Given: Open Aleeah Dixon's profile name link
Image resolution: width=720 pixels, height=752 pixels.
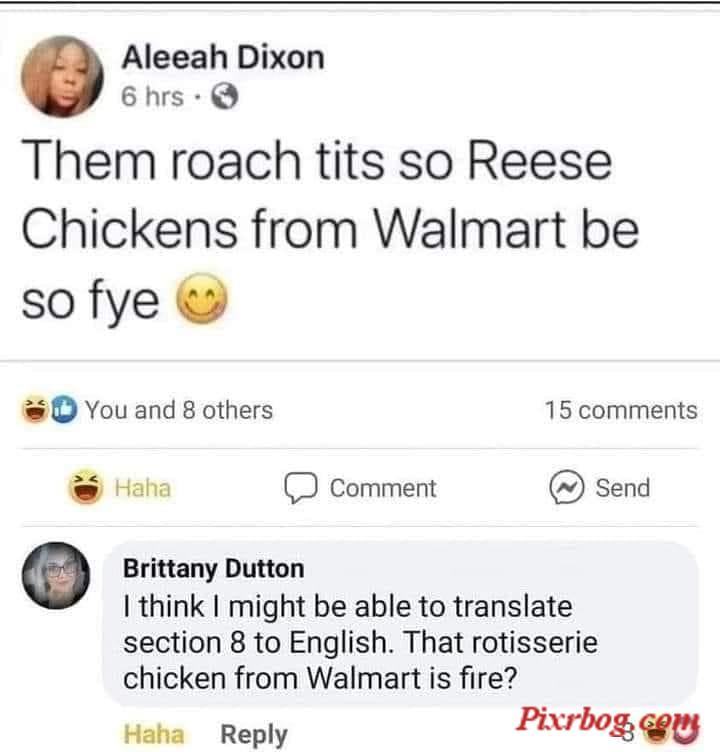Looking at the screenshot, I should point(223,57).
